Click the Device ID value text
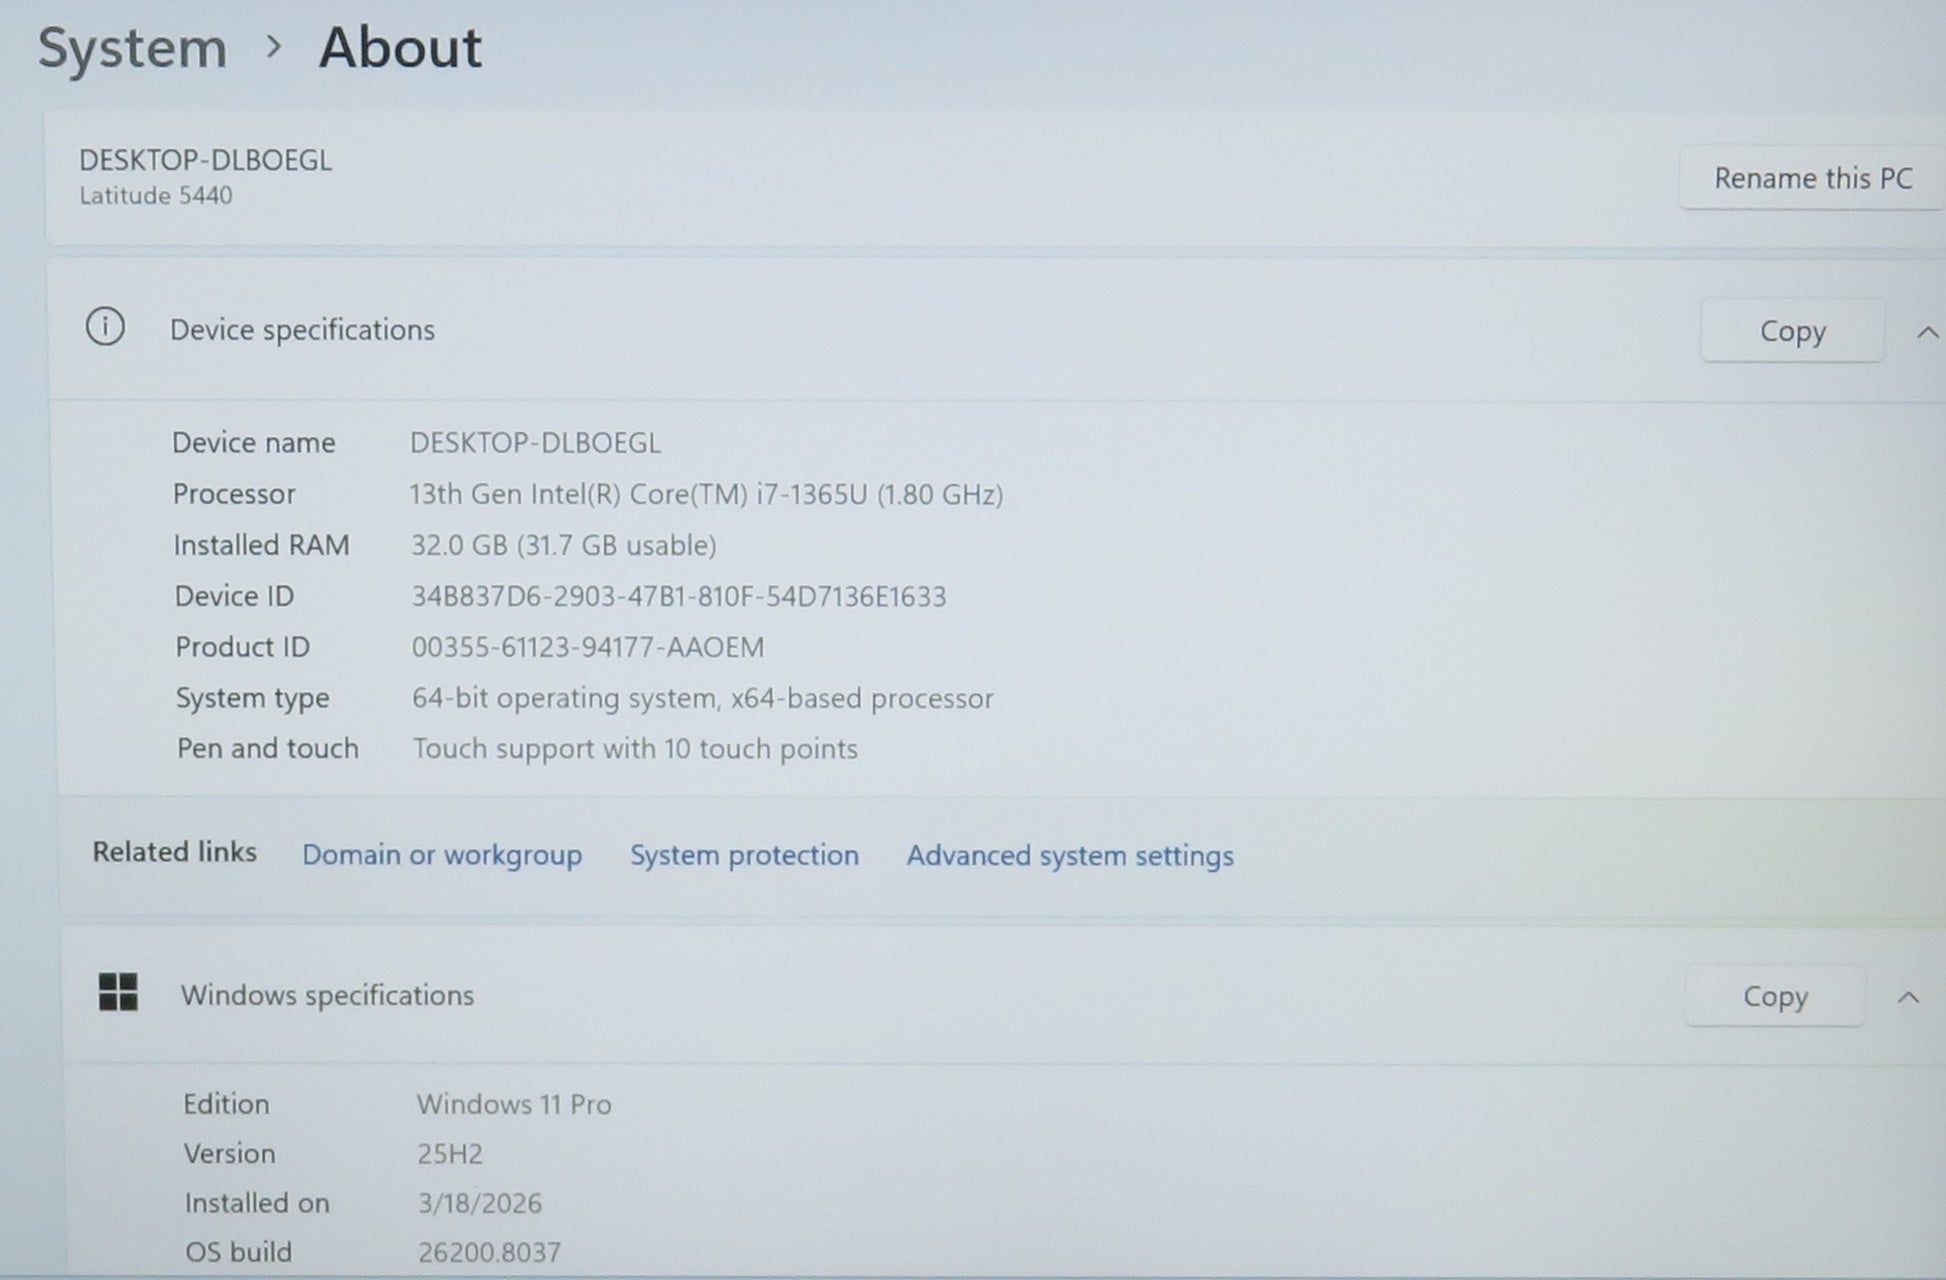The width and height of the screenshot is (1946, 1280). tap(678, 597)
